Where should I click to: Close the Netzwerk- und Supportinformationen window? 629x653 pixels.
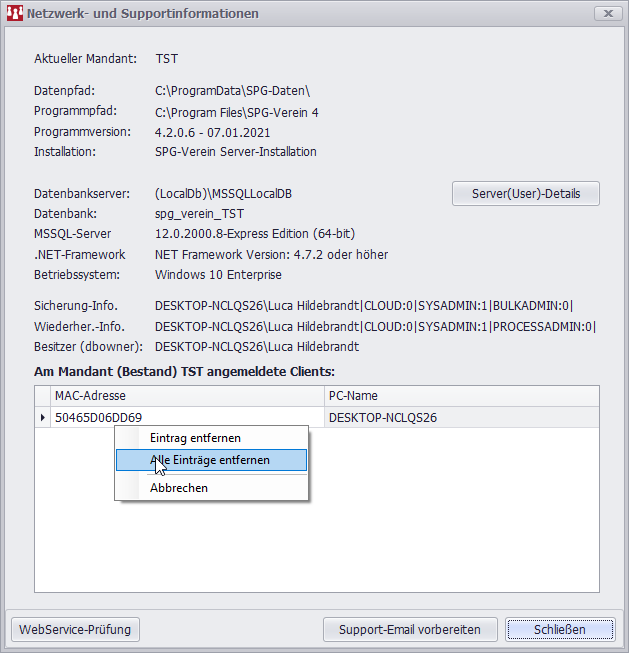(x=606, y=14)
